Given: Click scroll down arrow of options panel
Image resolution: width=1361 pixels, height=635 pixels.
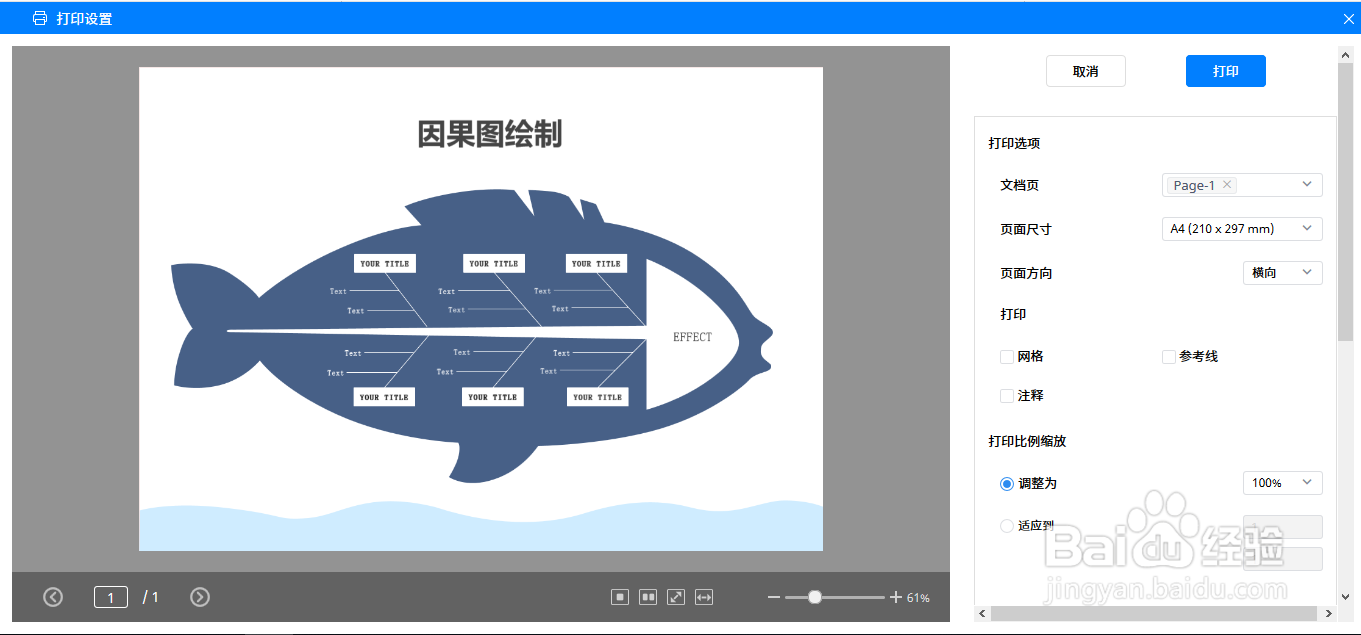Looking at the screenshot, I should pos(1346,597).
